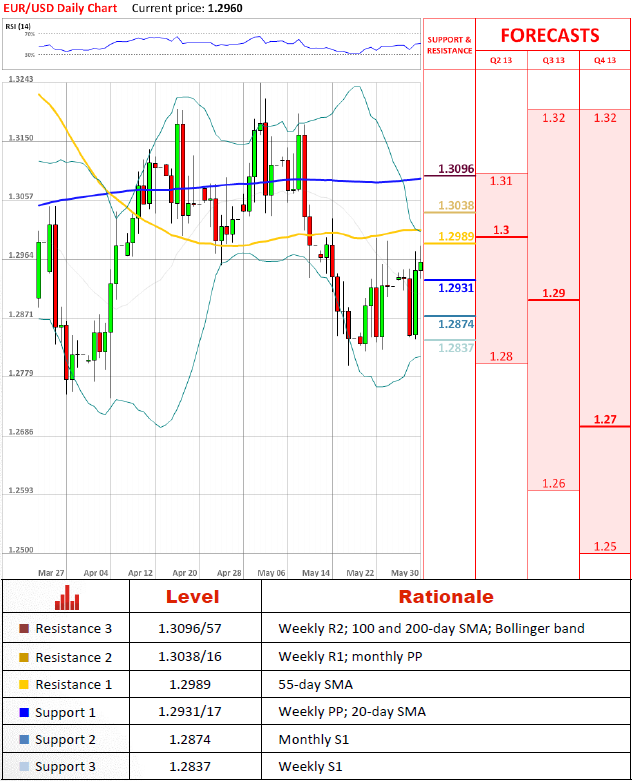Click the Resistance 2 orange color swatch
633x781 pixels.
(24, 657)
